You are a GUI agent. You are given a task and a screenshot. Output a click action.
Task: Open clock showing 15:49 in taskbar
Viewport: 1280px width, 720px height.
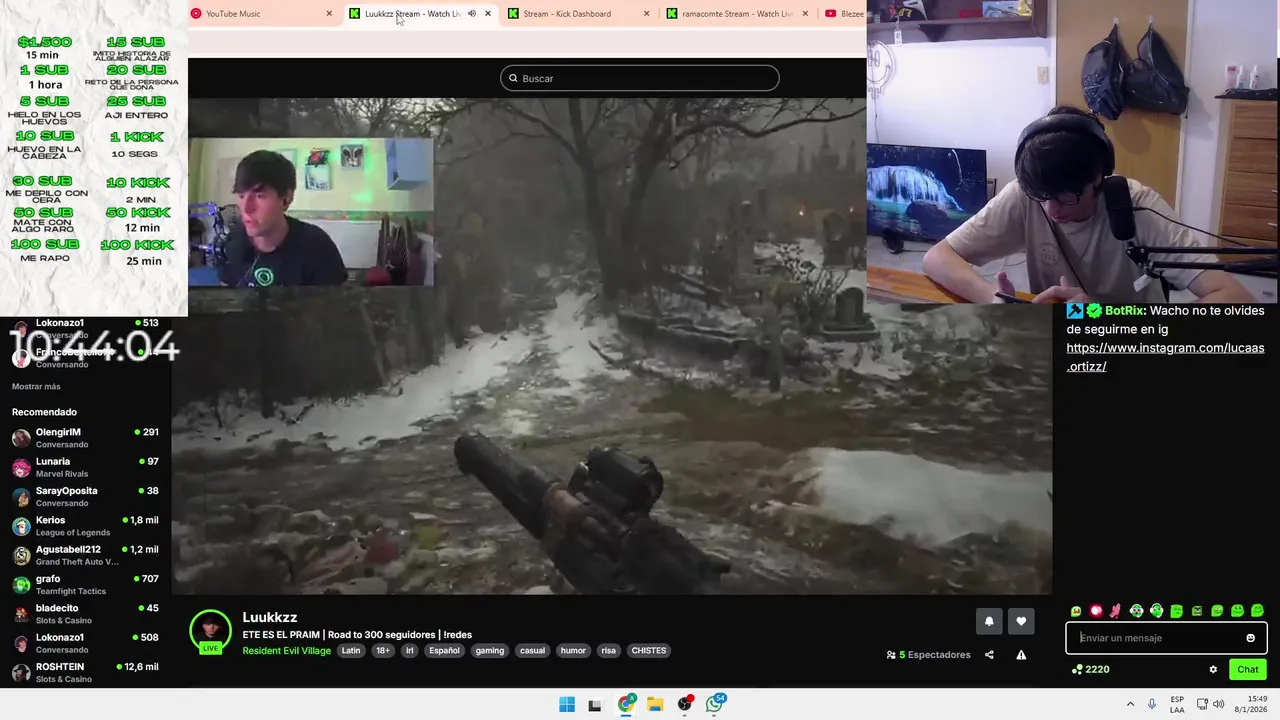tap(1251, 704)
